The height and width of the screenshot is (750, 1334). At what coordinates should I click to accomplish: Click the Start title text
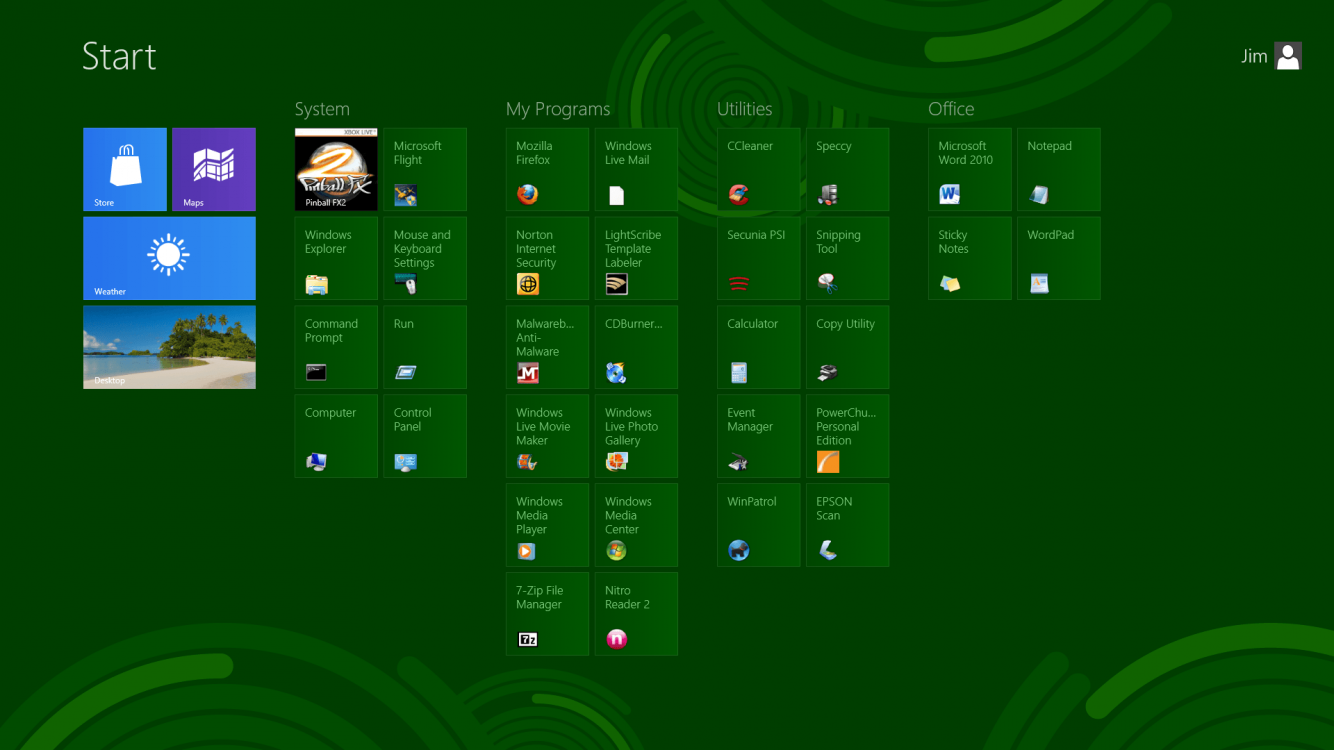click(x=119, y=57)
